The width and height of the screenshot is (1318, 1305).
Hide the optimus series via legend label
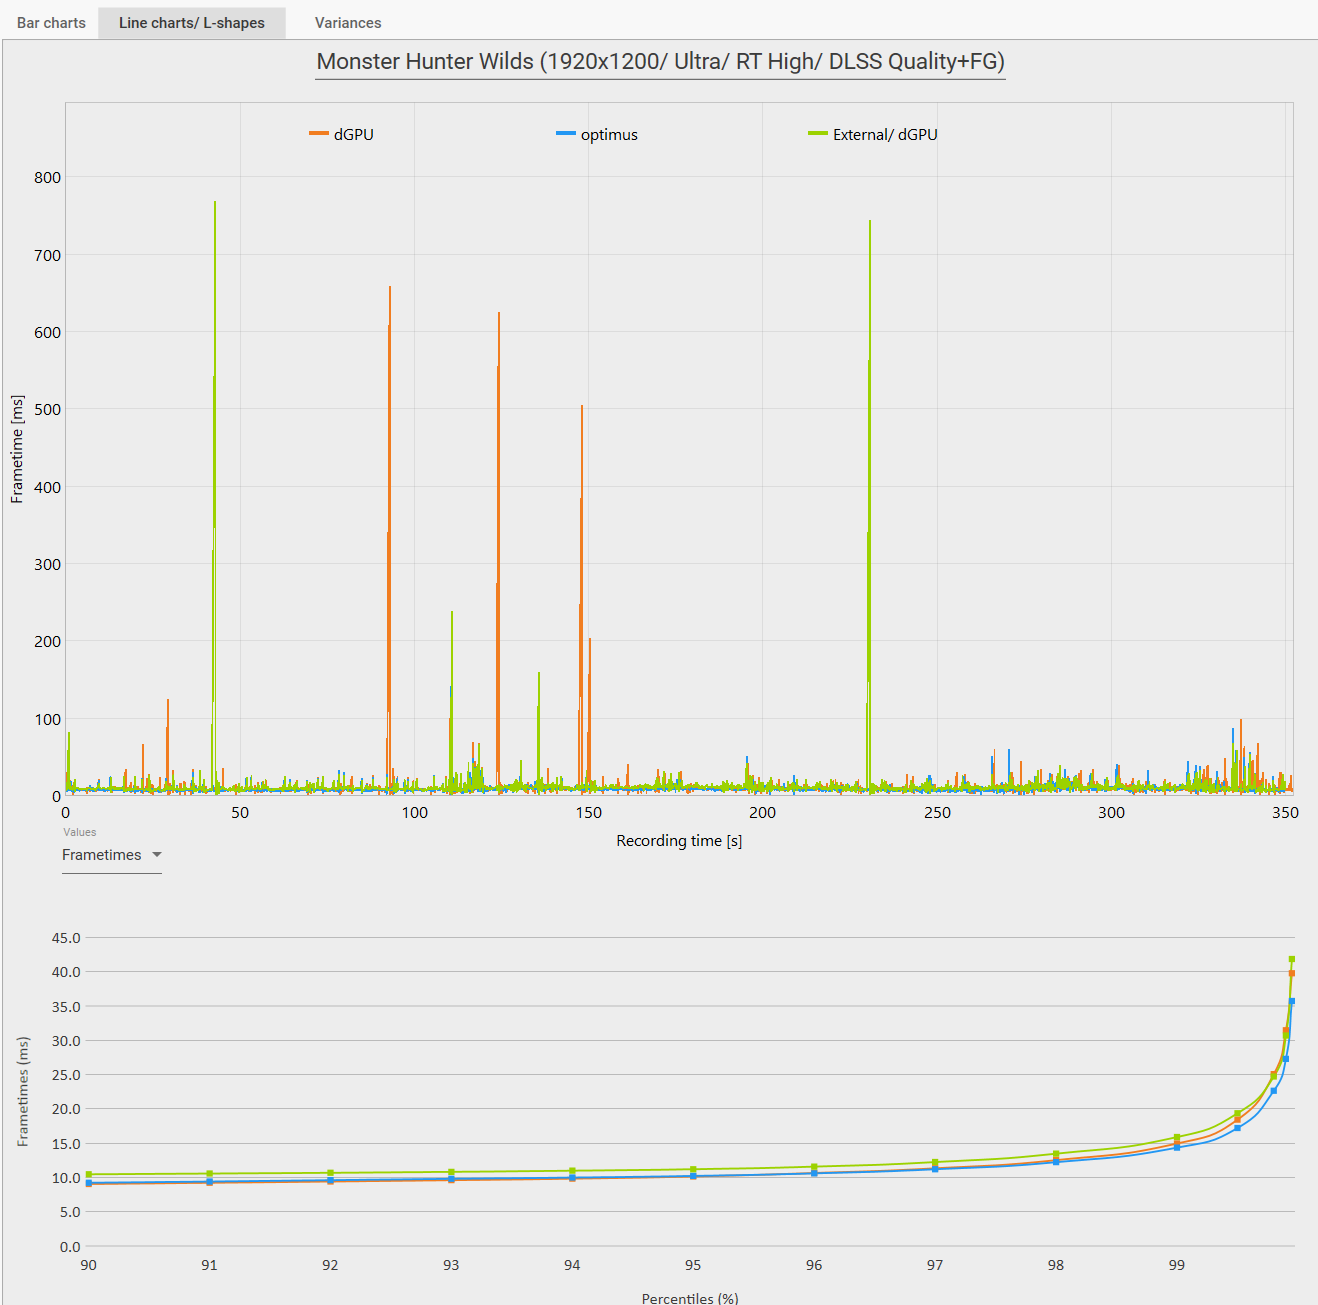coord(609,134)
